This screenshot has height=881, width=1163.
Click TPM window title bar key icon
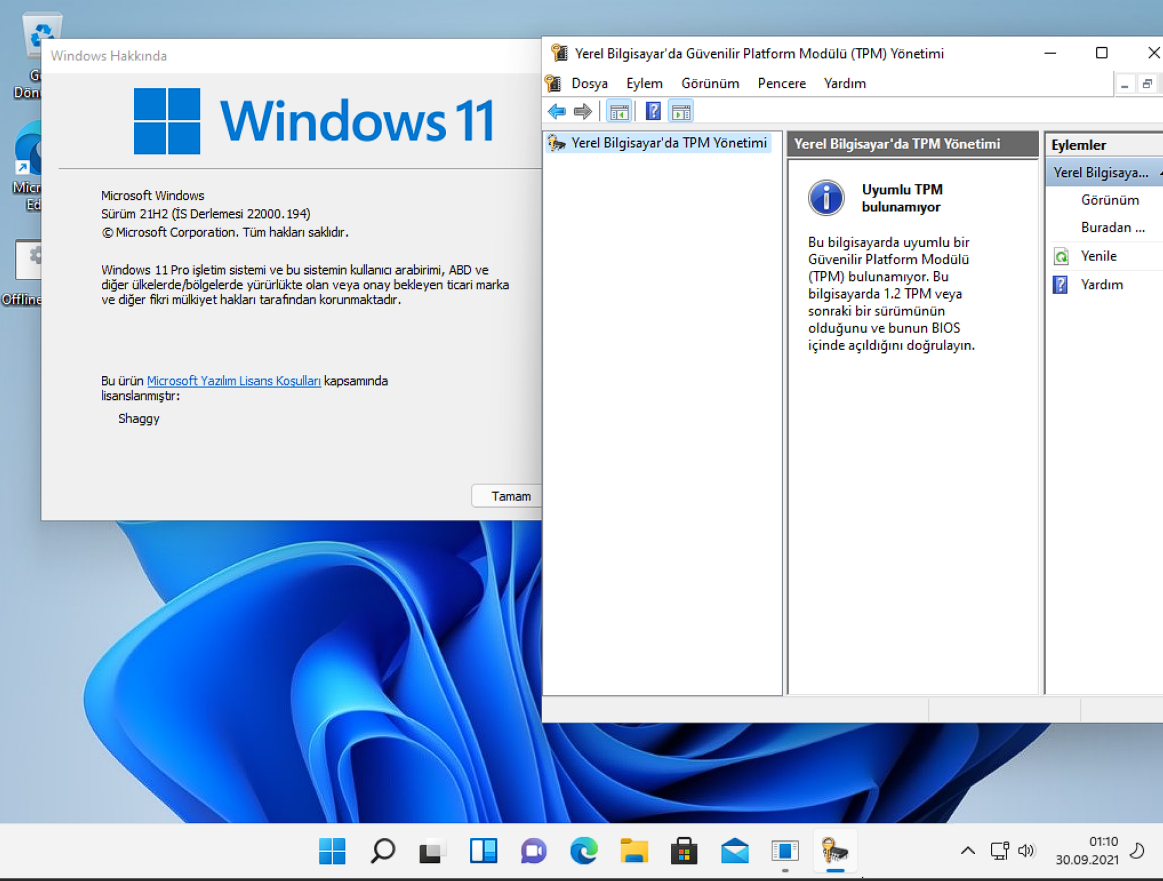pos(559,53)
